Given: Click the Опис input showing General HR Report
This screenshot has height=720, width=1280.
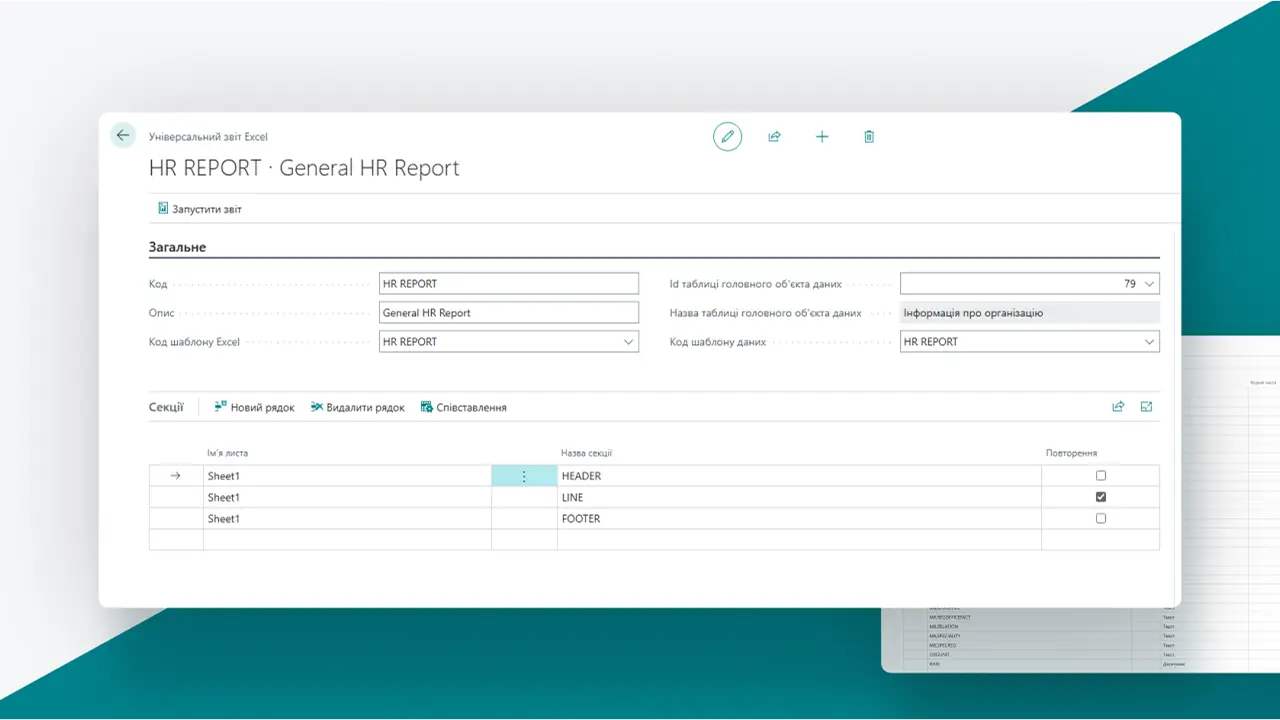Looking at the screenshot, I should (508, 312).
